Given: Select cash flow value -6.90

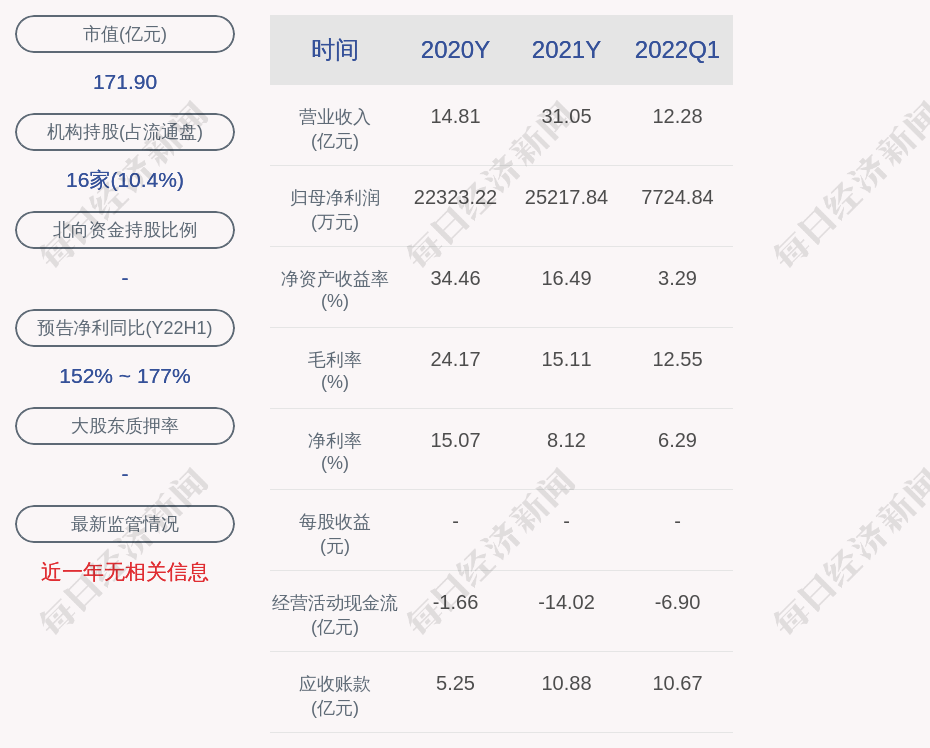Looking at the screenshot, I should (677, 602).
